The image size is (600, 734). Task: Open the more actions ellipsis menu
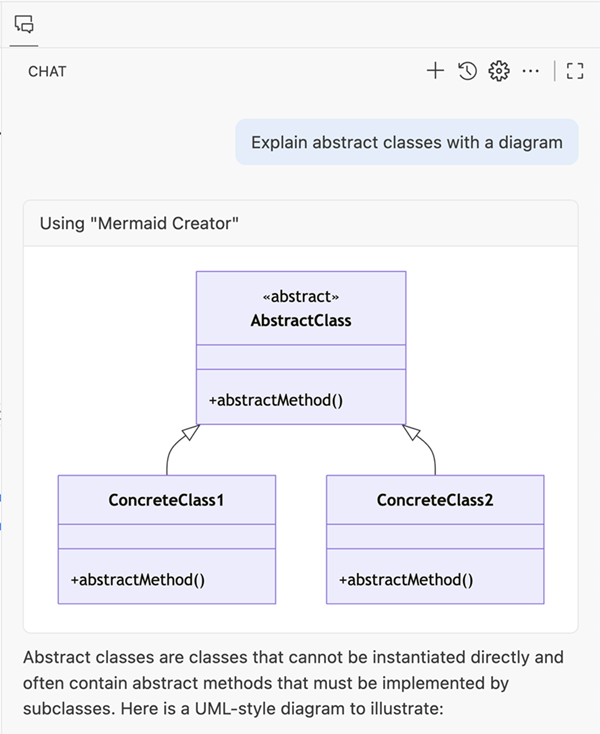[531, 71]
